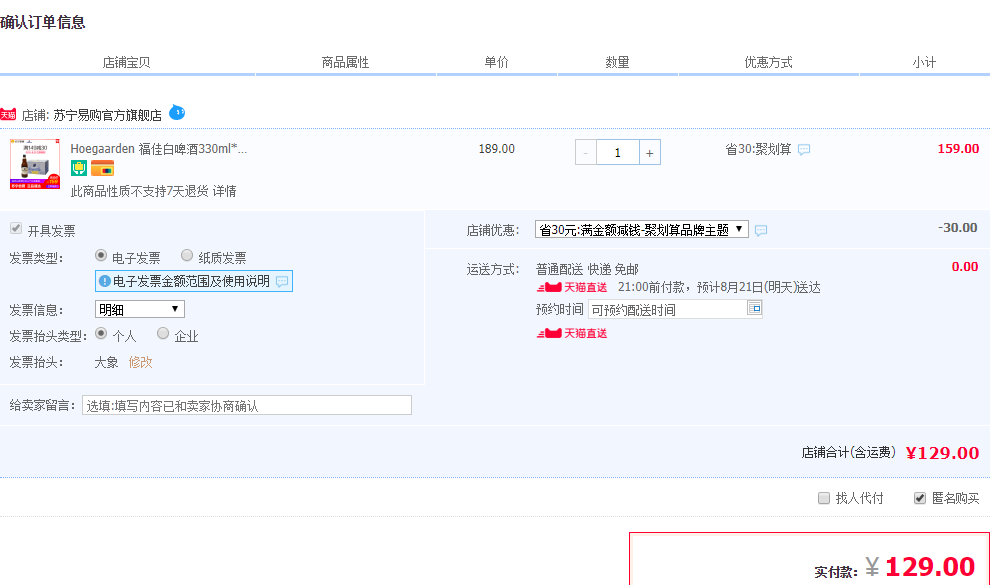Click the Tmall logo beside the store name

8,114
